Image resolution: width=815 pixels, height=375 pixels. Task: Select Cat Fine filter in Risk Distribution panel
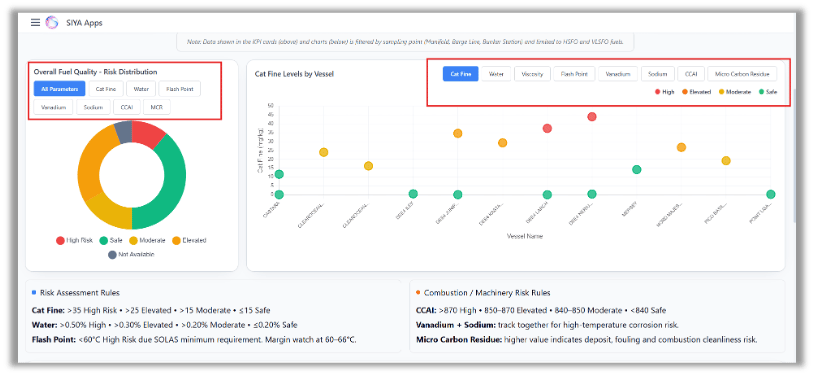[x=106, y=89]
